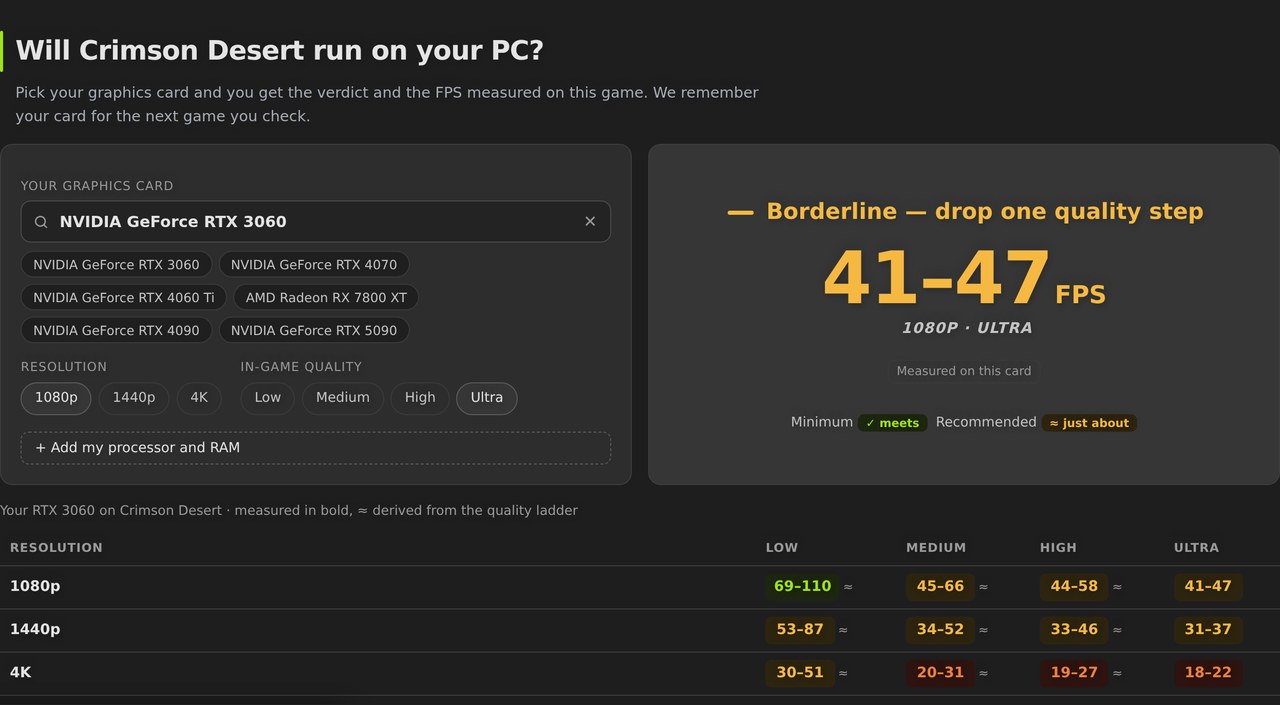Select the NVIDIA GeForce RTX 5090 chip
This screenshot has height=705, width=1280.
pos(314,330)
